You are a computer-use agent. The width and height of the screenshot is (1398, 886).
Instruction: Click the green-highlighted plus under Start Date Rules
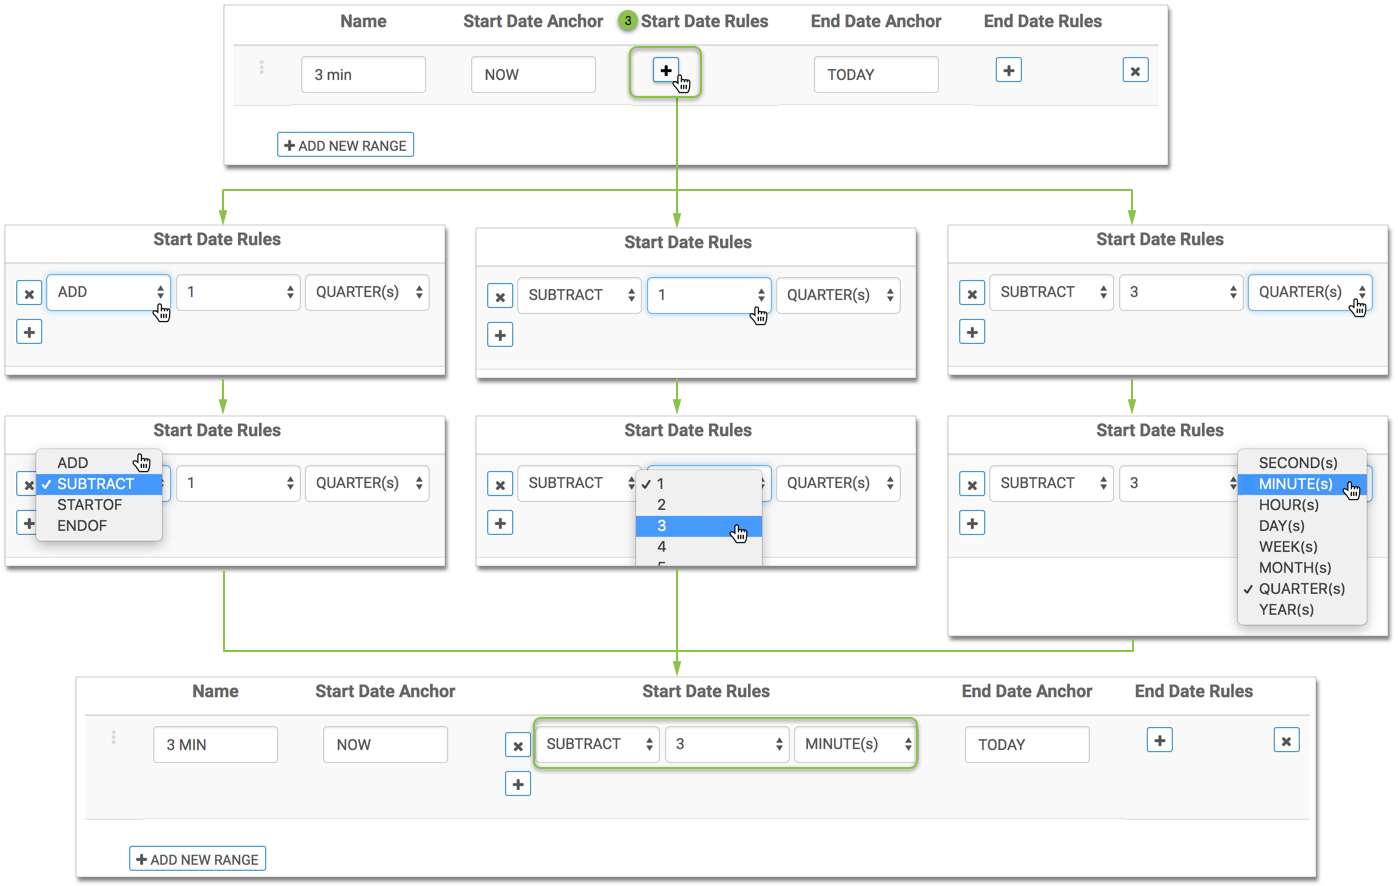coord(665,70)
